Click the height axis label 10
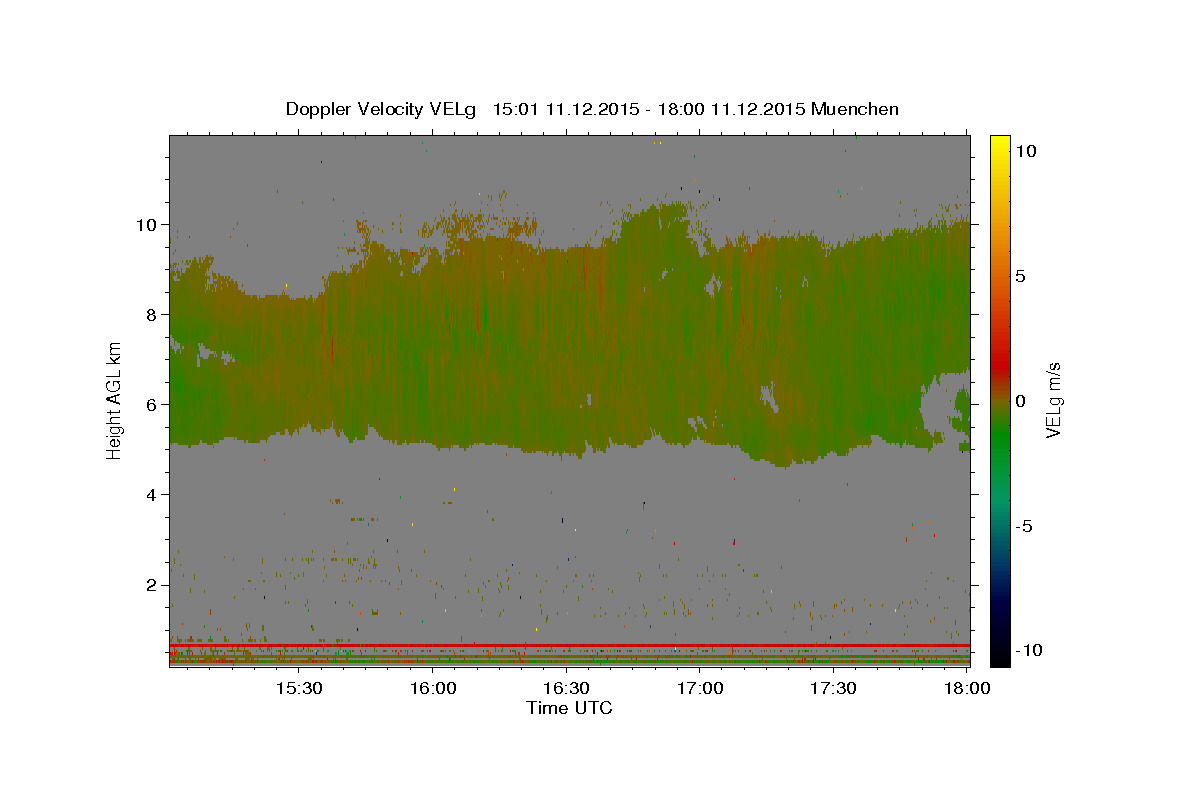This screenshot has width=1200, height=800. click(148, 224)
